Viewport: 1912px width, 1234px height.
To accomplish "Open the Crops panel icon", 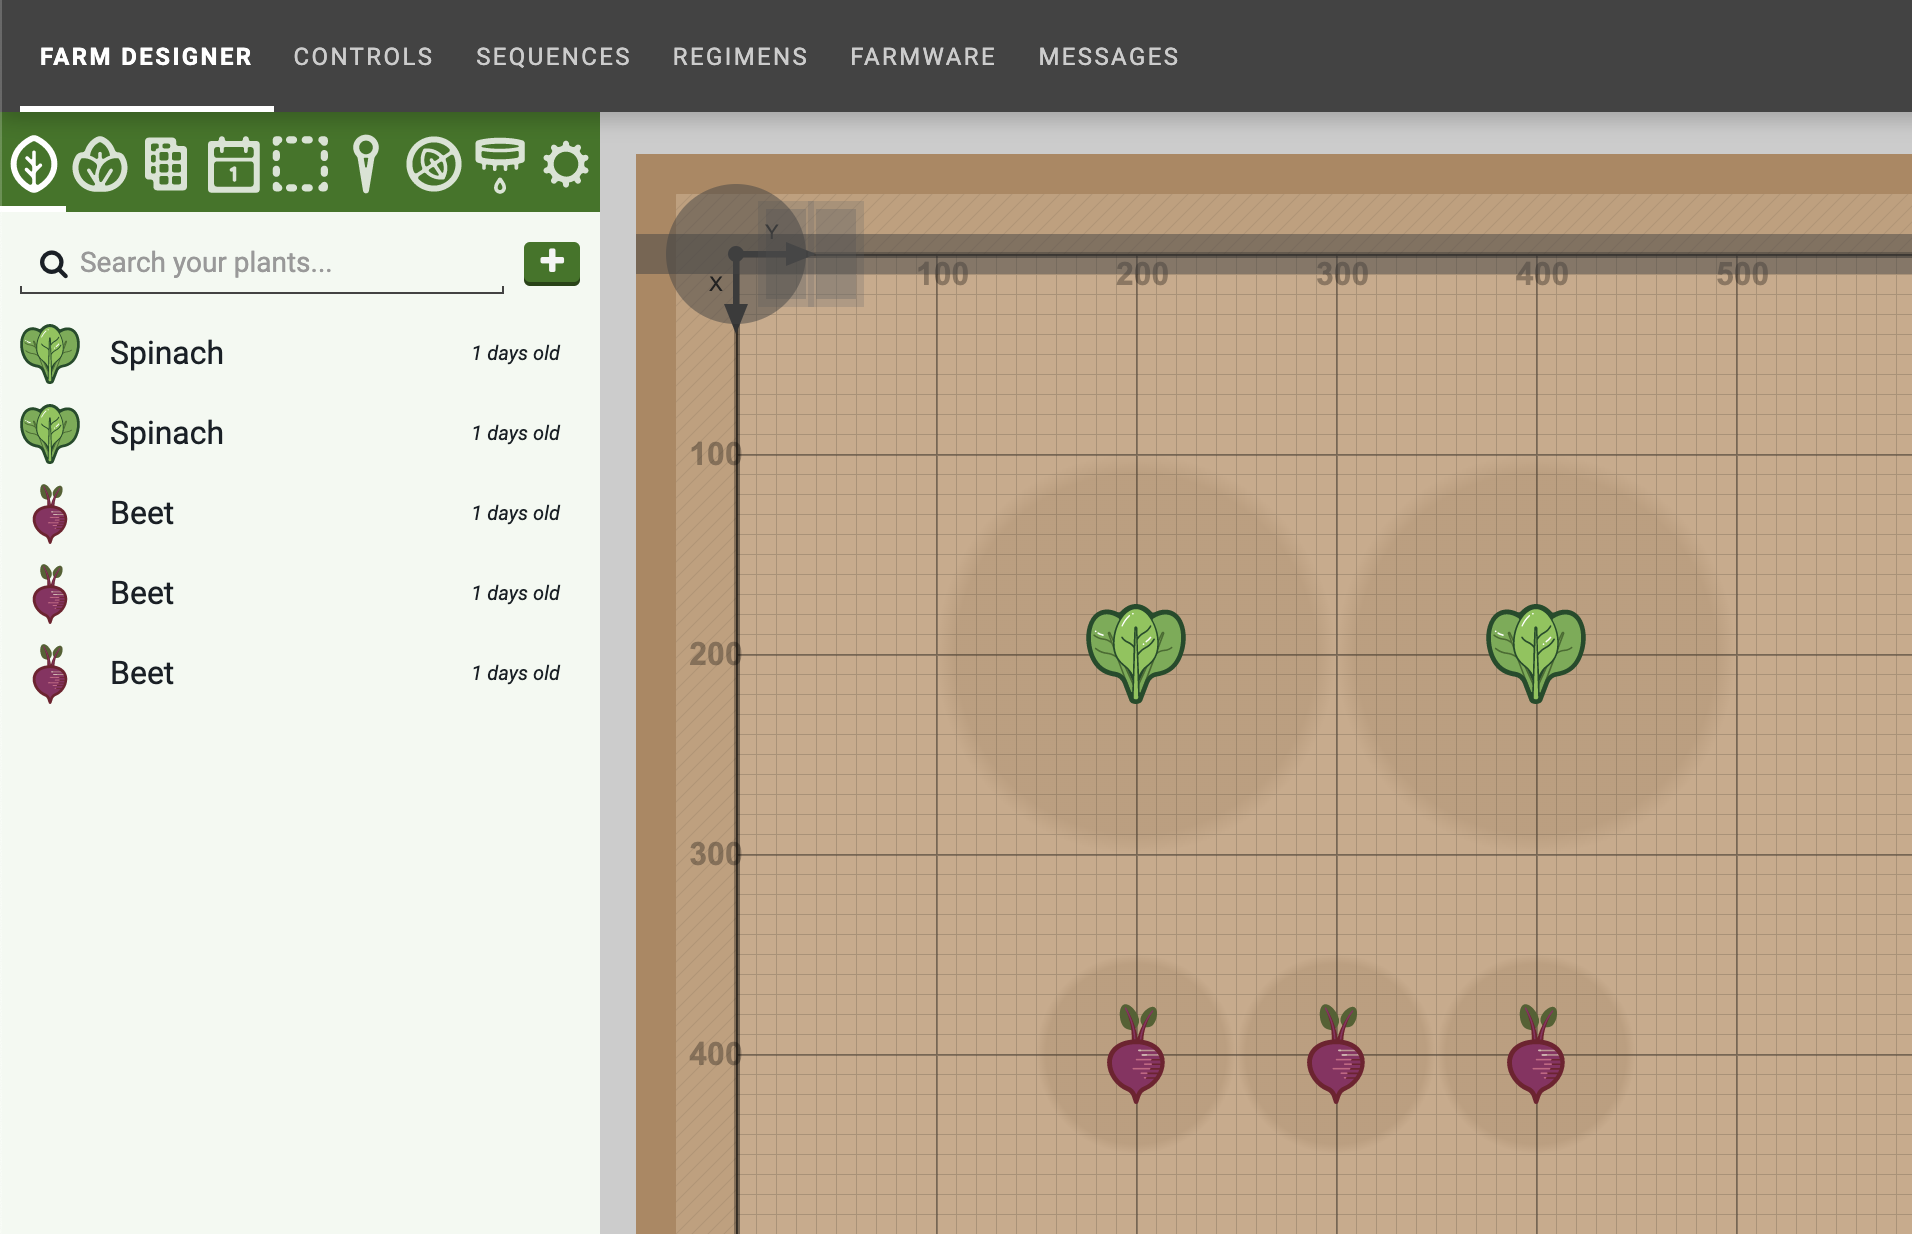I will coord(100,163).
